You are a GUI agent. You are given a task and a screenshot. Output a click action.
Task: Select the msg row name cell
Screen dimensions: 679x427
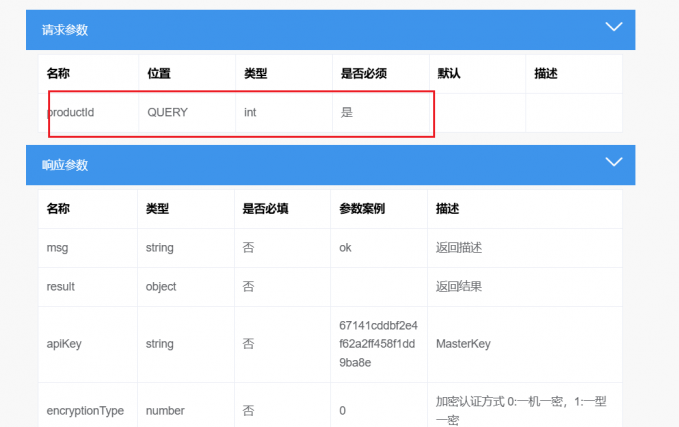57,248
